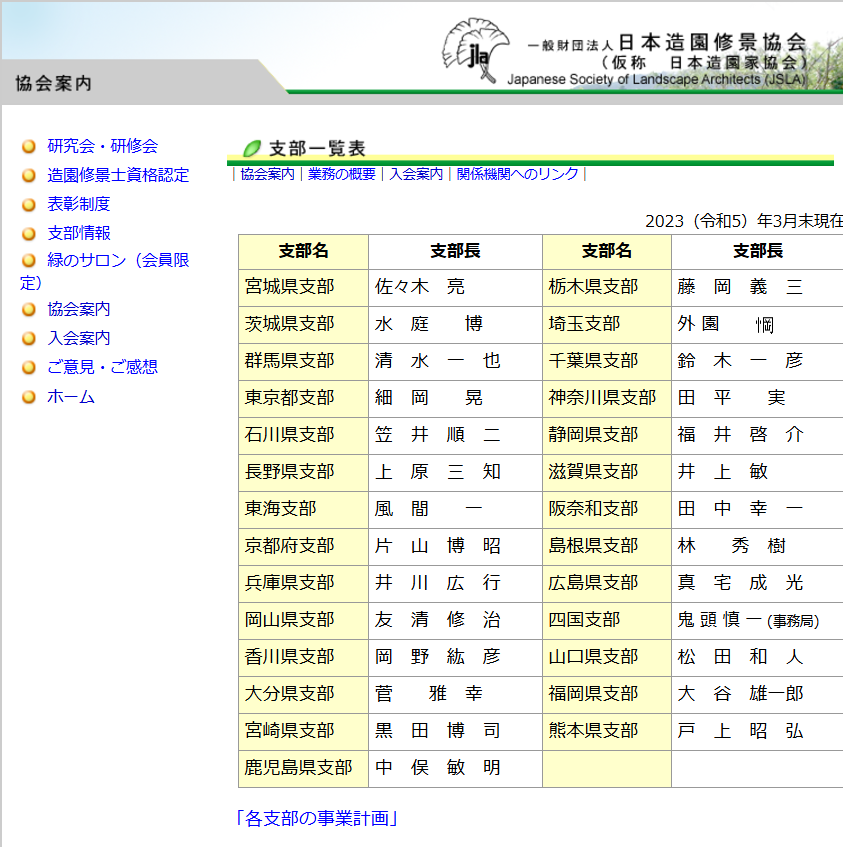Go to 表彰制度 page
The width and height of the screenshot is (843, 847).
click(x=78, y=204)
